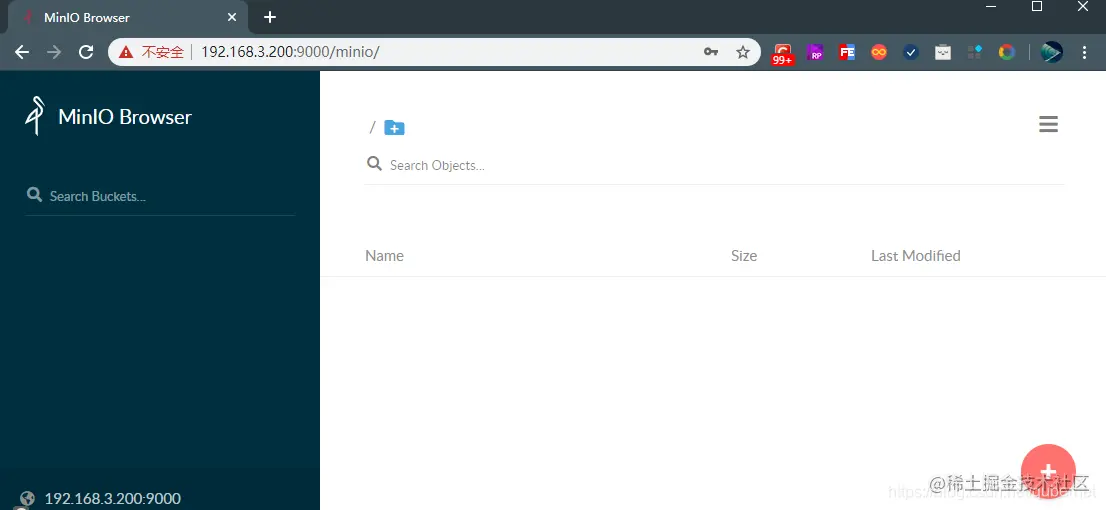1106x510 pixels.
Task: Sort objects by Size column
Action: coord(743,255)
